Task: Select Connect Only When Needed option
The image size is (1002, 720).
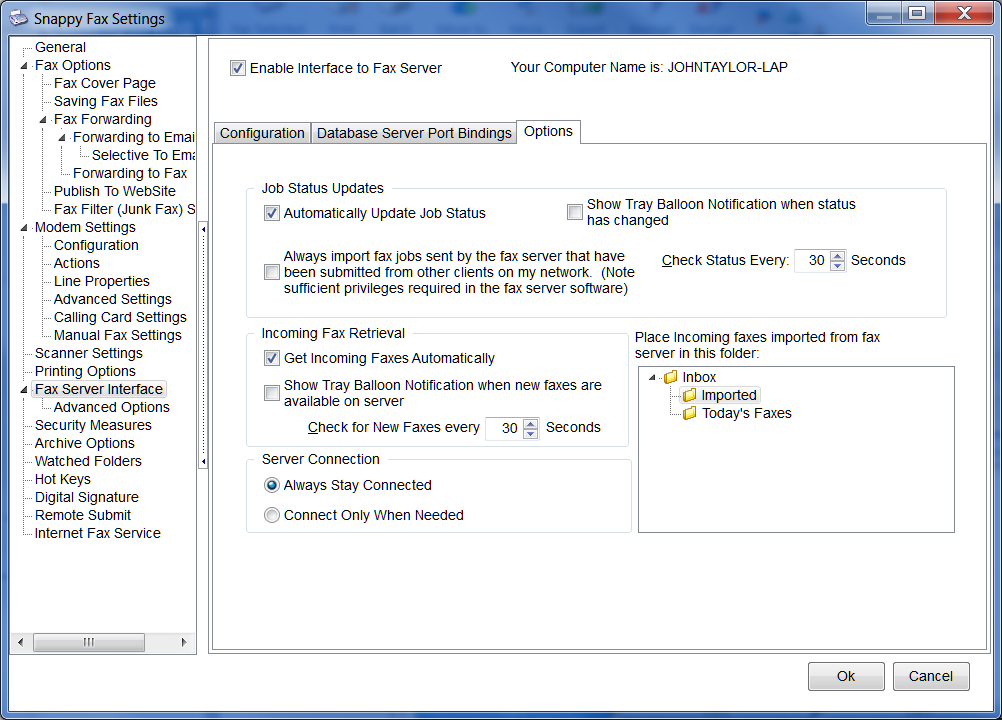Action: tap(272, 515)
